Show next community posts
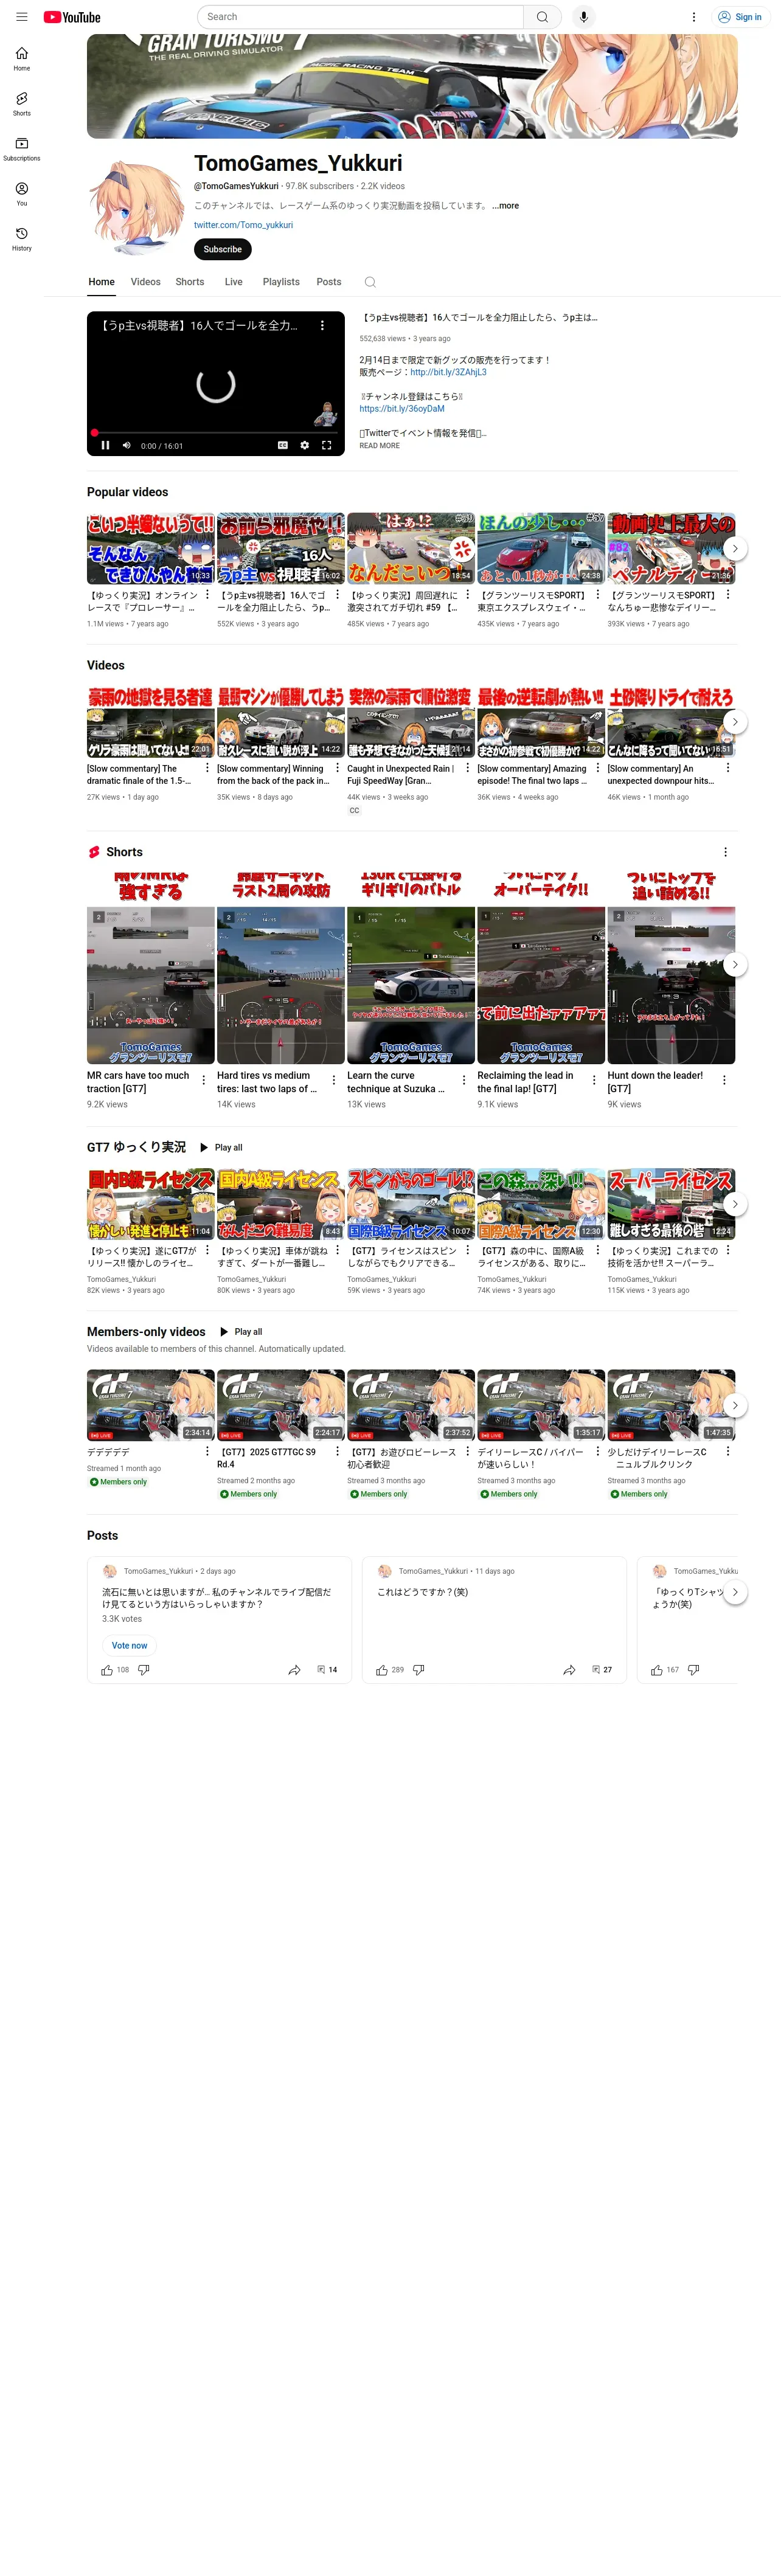Screen dimensions: 781x2576 click(x=735, y=1592)
